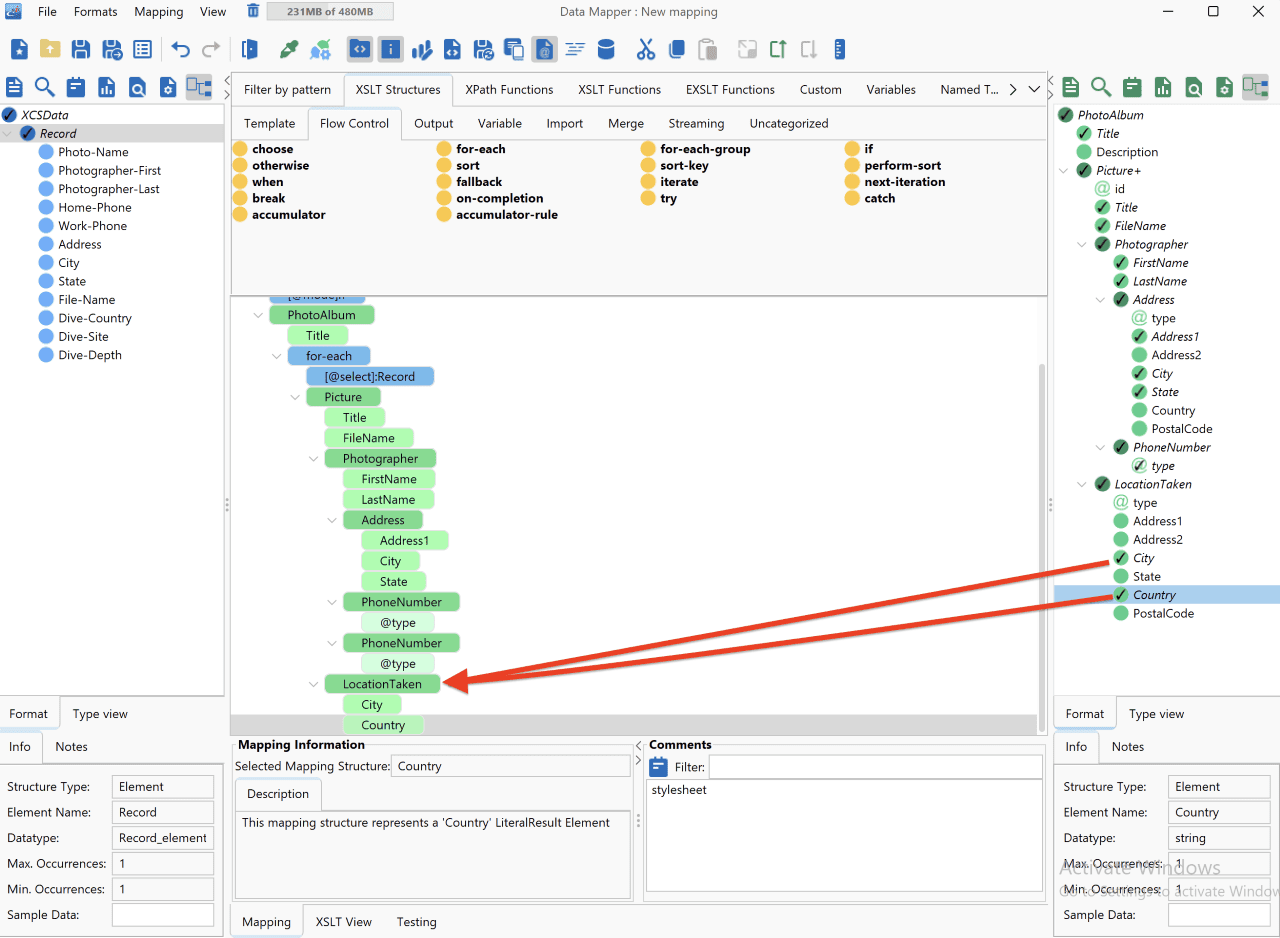1280x938 pixels.
Task: Click the open file folder icon
Action: pos(50,49)
